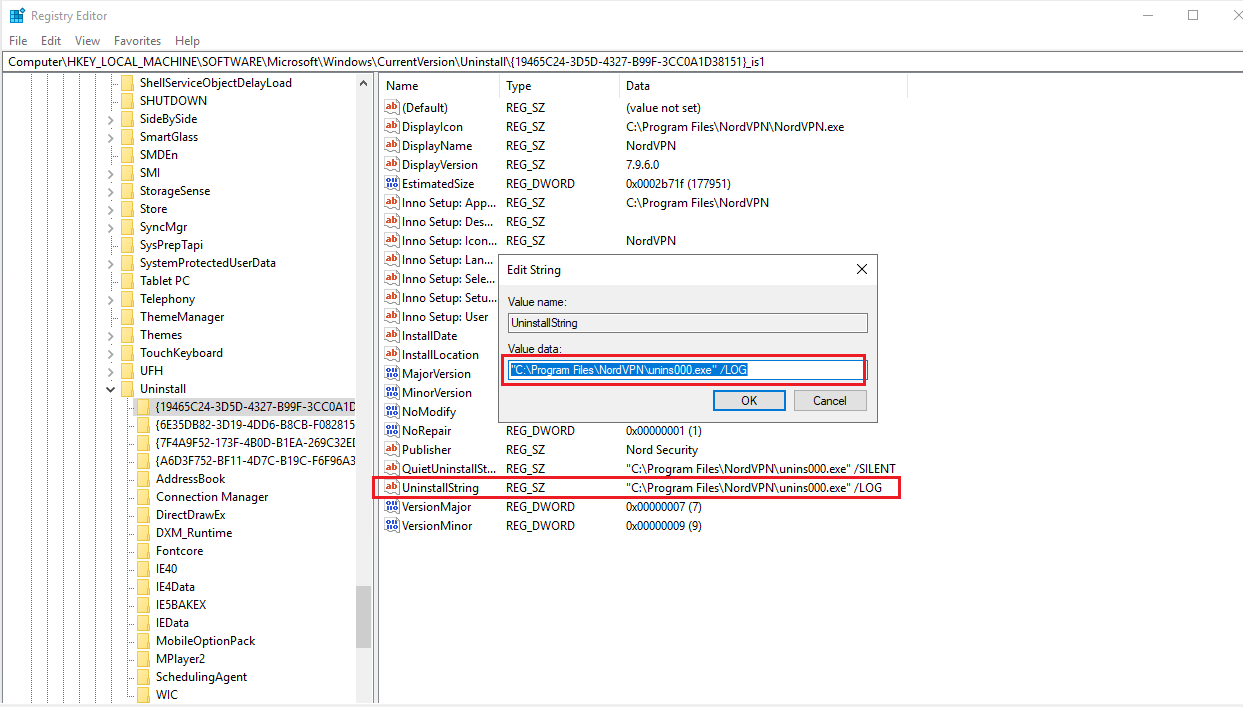Click the DWORD icon beside VersionMajor value
The width and height of the screenshot is (1243, 707).
tap(392, 507)
